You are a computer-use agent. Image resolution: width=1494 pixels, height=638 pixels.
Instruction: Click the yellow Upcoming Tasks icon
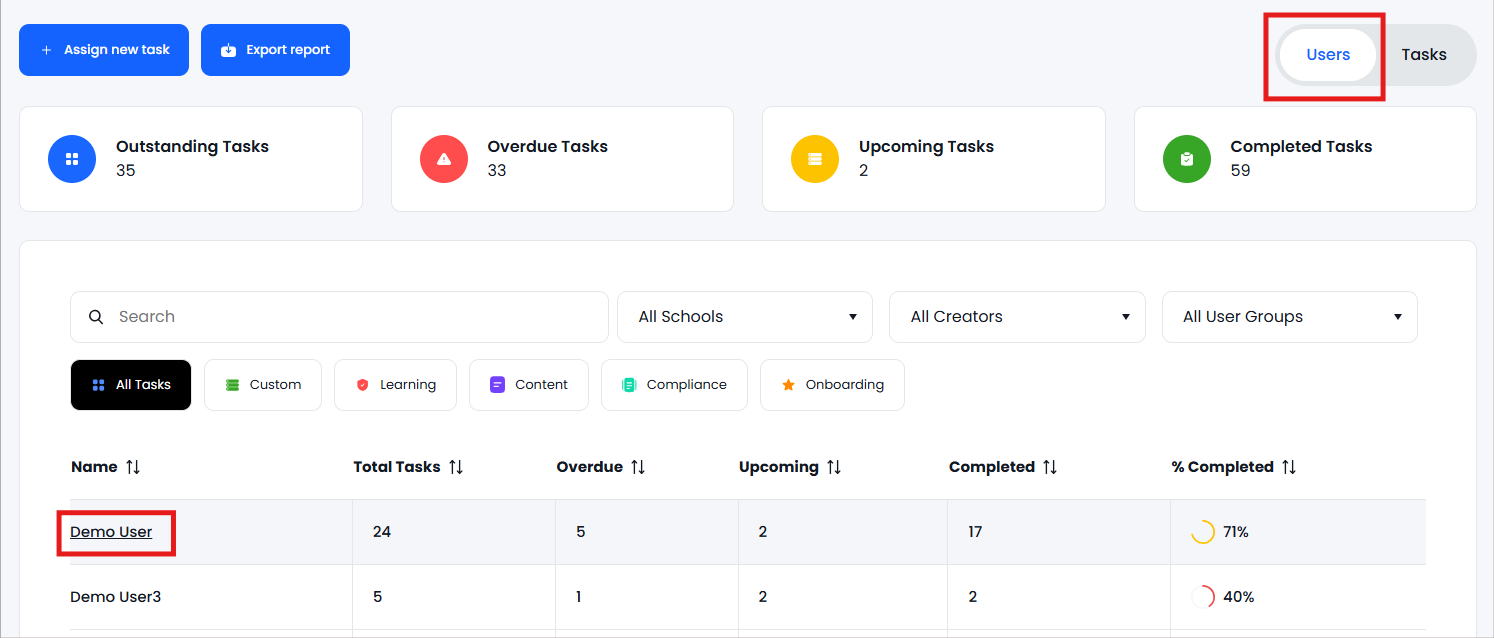pyautogui.click(x=815, y=159)
